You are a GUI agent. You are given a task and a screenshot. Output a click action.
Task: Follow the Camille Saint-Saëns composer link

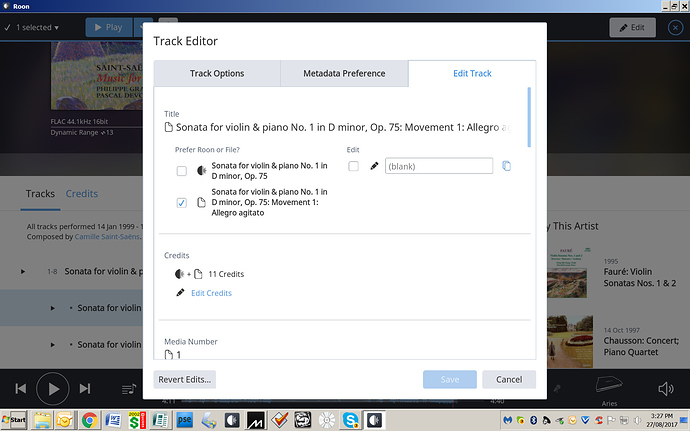point(107,237)
